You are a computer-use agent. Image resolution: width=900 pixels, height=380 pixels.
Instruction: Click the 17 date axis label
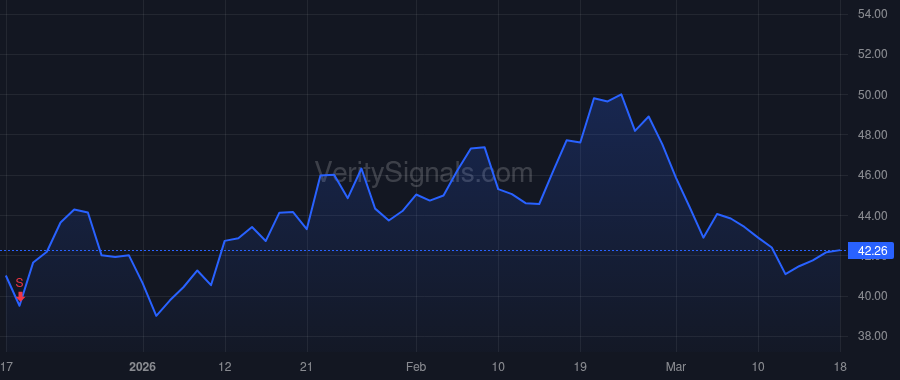[x=6, y=366]
